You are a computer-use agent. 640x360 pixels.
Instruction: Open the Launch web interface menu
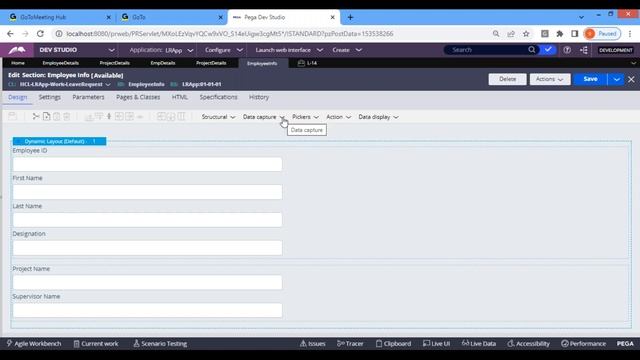(289, 50)
